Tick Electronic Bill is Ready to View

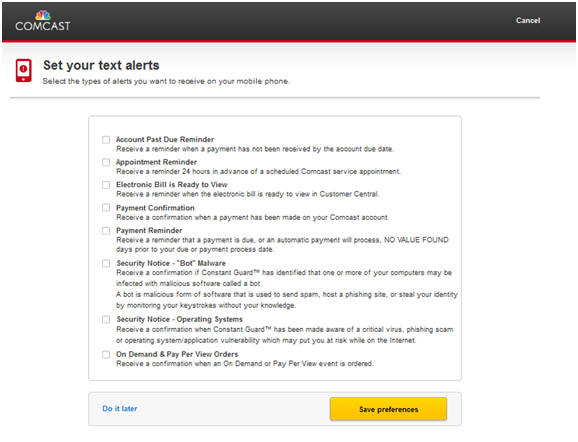(x=106, y=185)
